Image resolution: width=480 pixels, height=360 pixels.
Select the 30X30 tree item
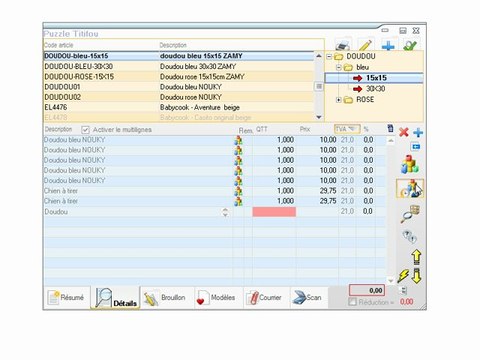click(x=376, y=89)
